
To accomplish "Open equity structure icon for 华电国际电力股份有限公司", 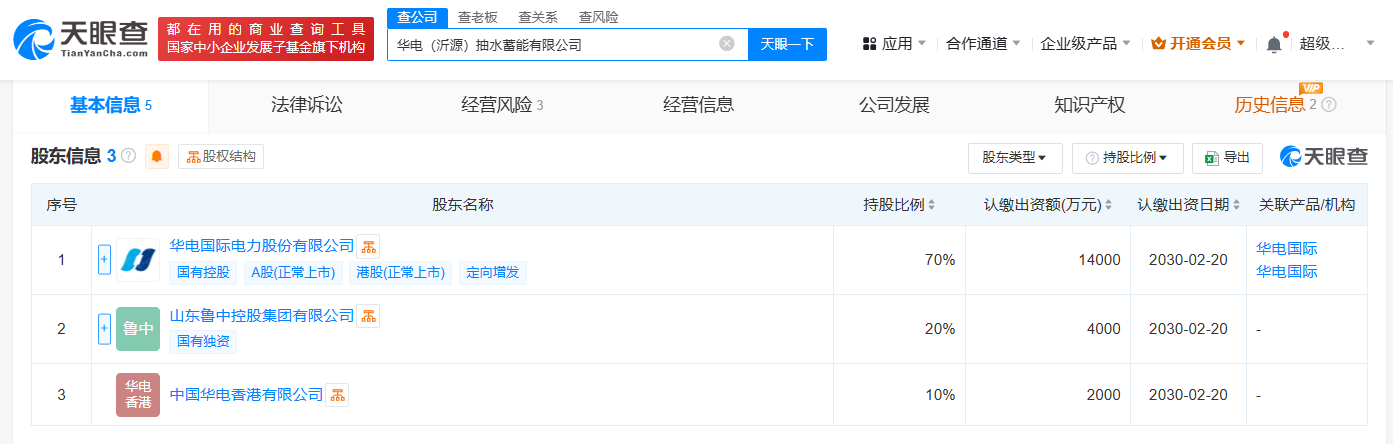I will click(x=369, y=246).
